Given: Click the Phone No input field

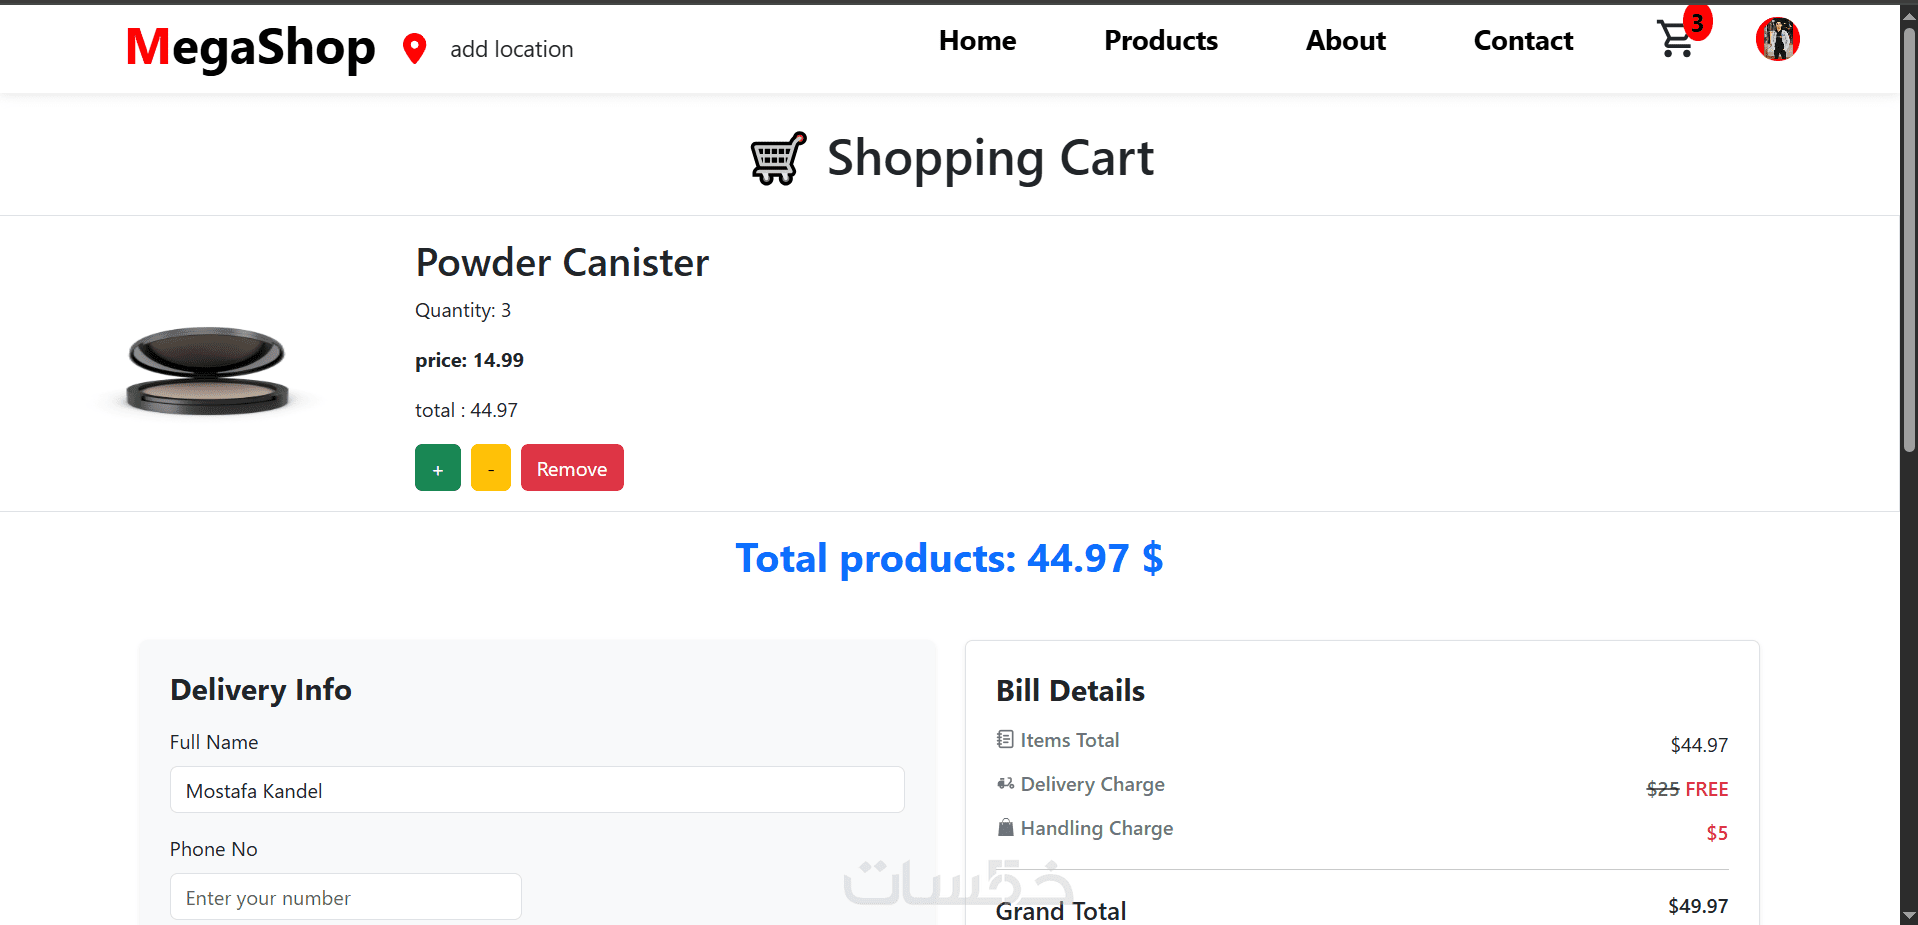Looking at the screenshot, I should (345, 897).
